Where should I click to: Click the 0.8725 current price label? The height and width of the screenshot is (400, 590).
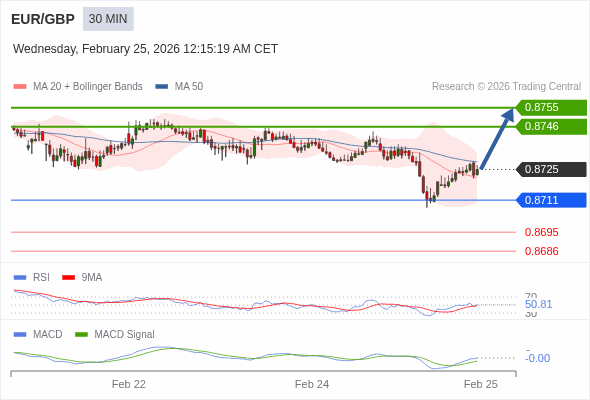[551, 169]
